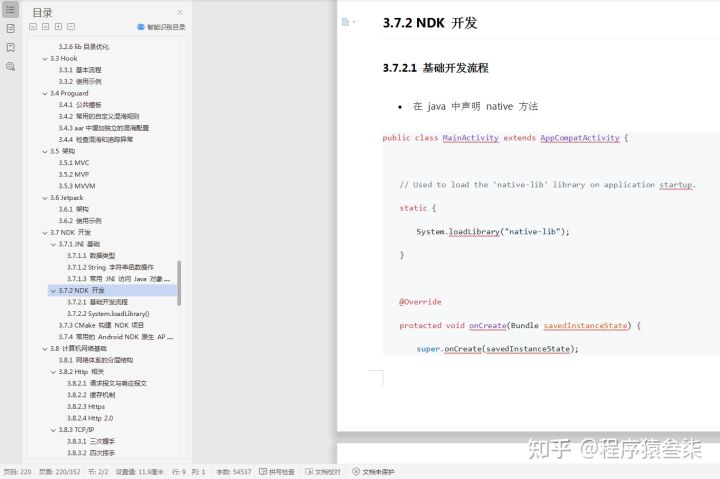Jump to 3.4.1 公共模板
The width and height of the screenshot is (720, 479).
[80, 105]
